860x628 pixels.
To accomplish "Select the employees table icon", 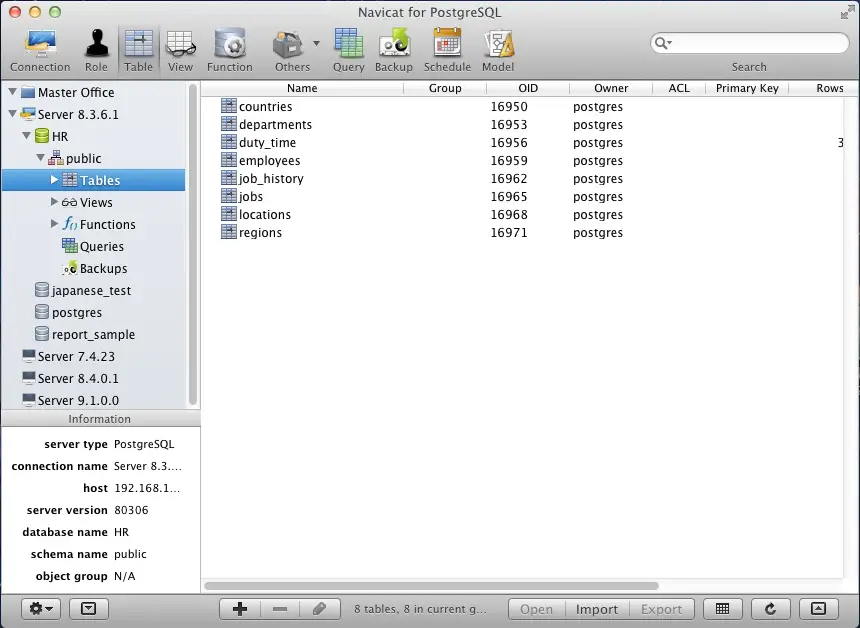I will [x=229, y=160].
